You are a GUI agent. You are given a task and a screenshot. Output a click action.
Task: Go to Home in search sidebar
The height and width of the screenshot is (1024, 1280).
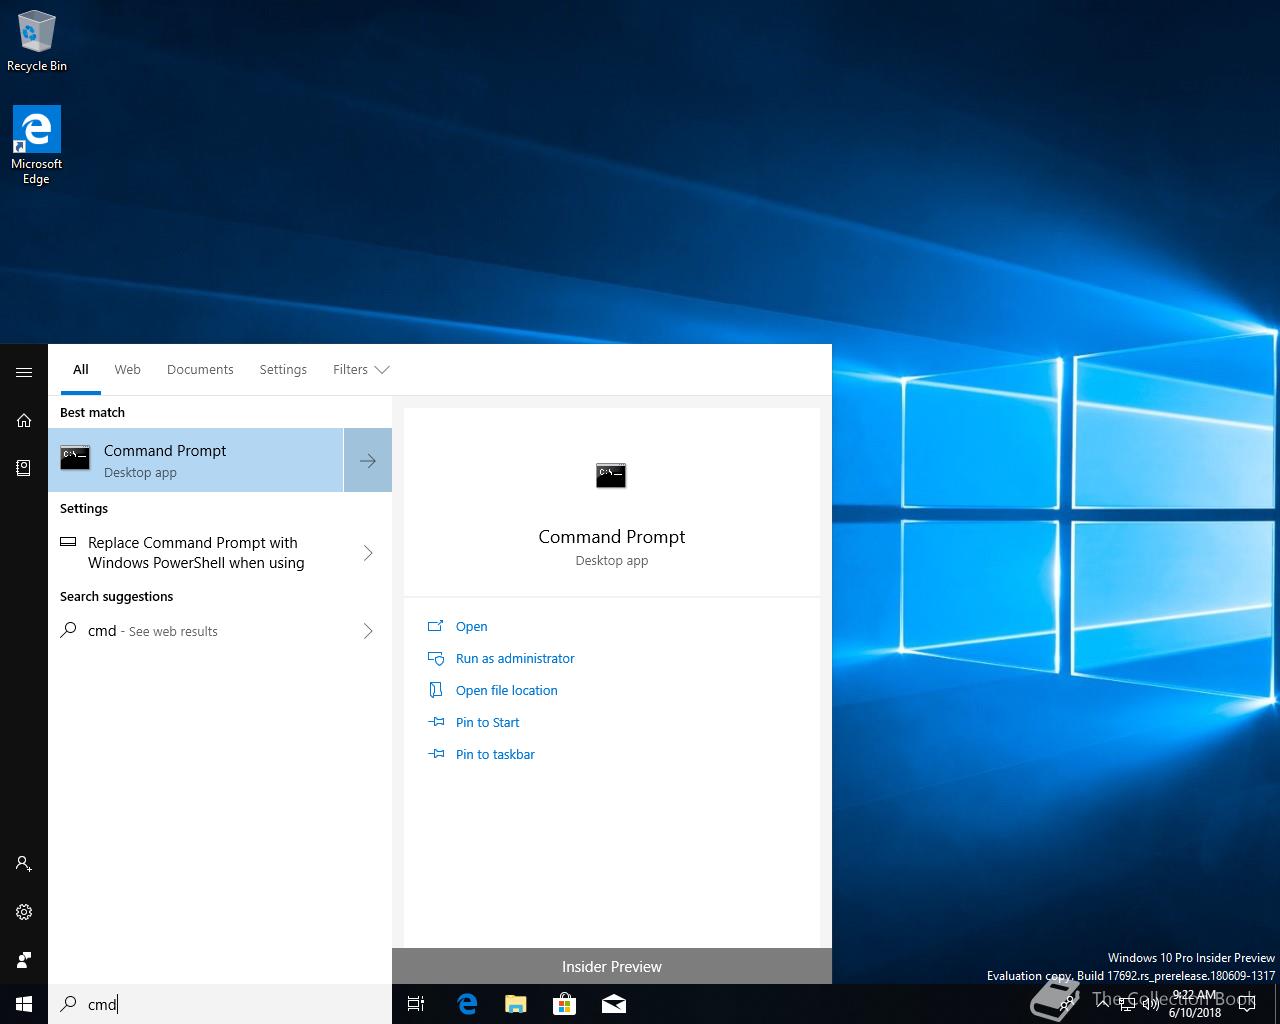point(24,420)
